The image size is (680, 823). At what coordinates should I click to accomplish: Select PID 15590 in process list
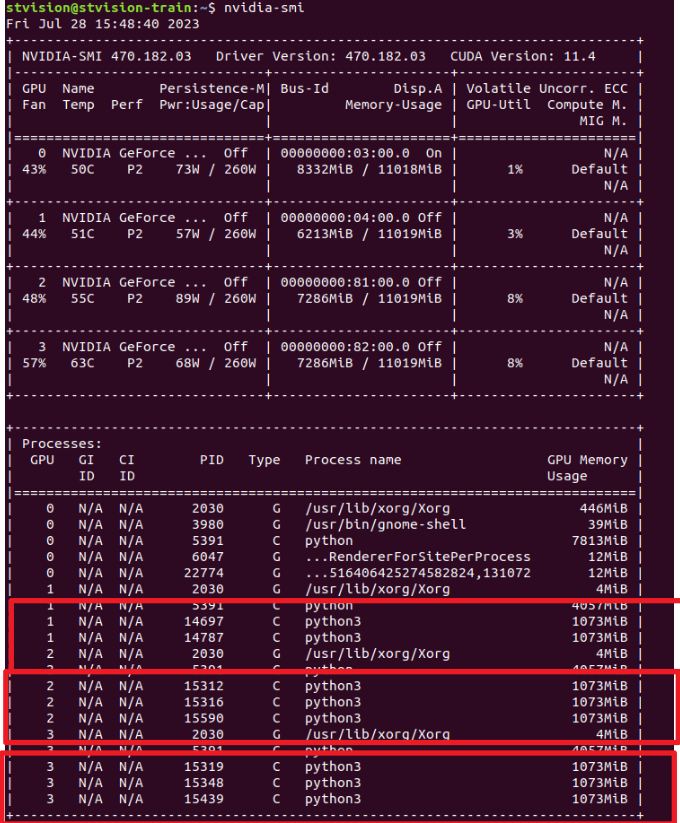click(x=204, y=719)
